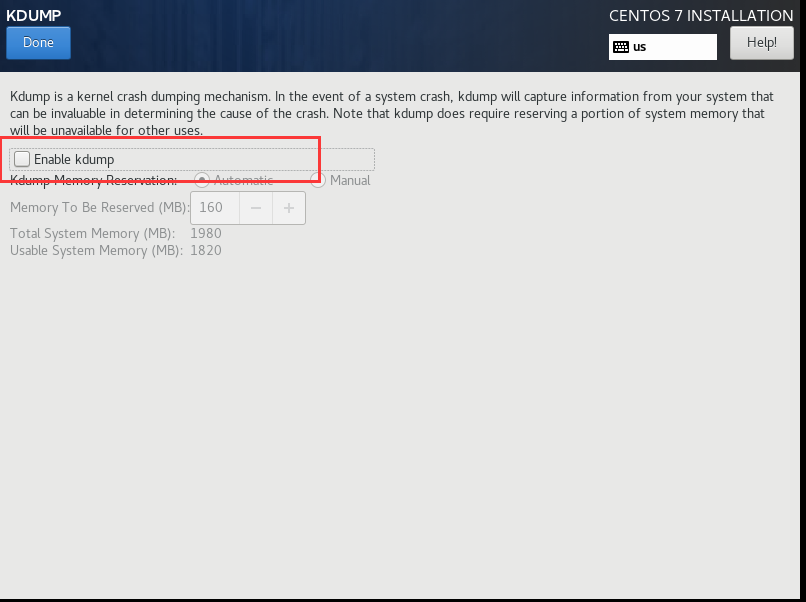Image resolution: width=806 pixels, height=602 pixels.
Task: Select the Automatic memory reservation radio
Action: click(202, 180)
